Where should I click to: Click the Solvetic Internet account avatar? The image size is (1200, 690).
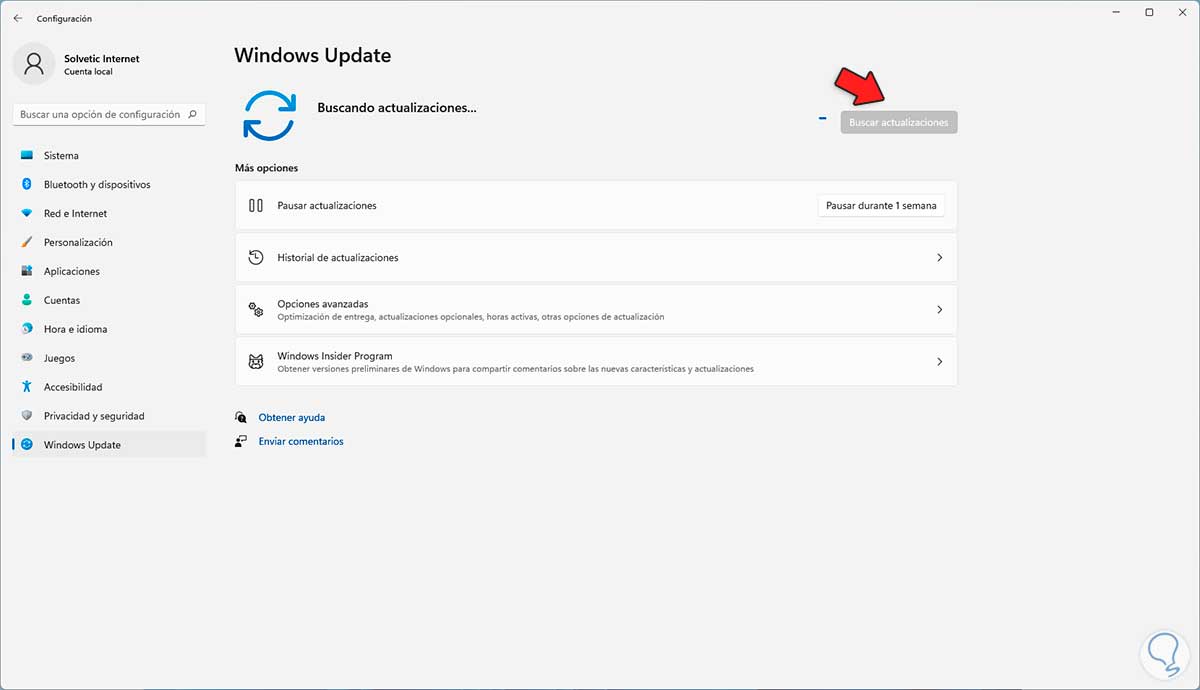(34, 64)
